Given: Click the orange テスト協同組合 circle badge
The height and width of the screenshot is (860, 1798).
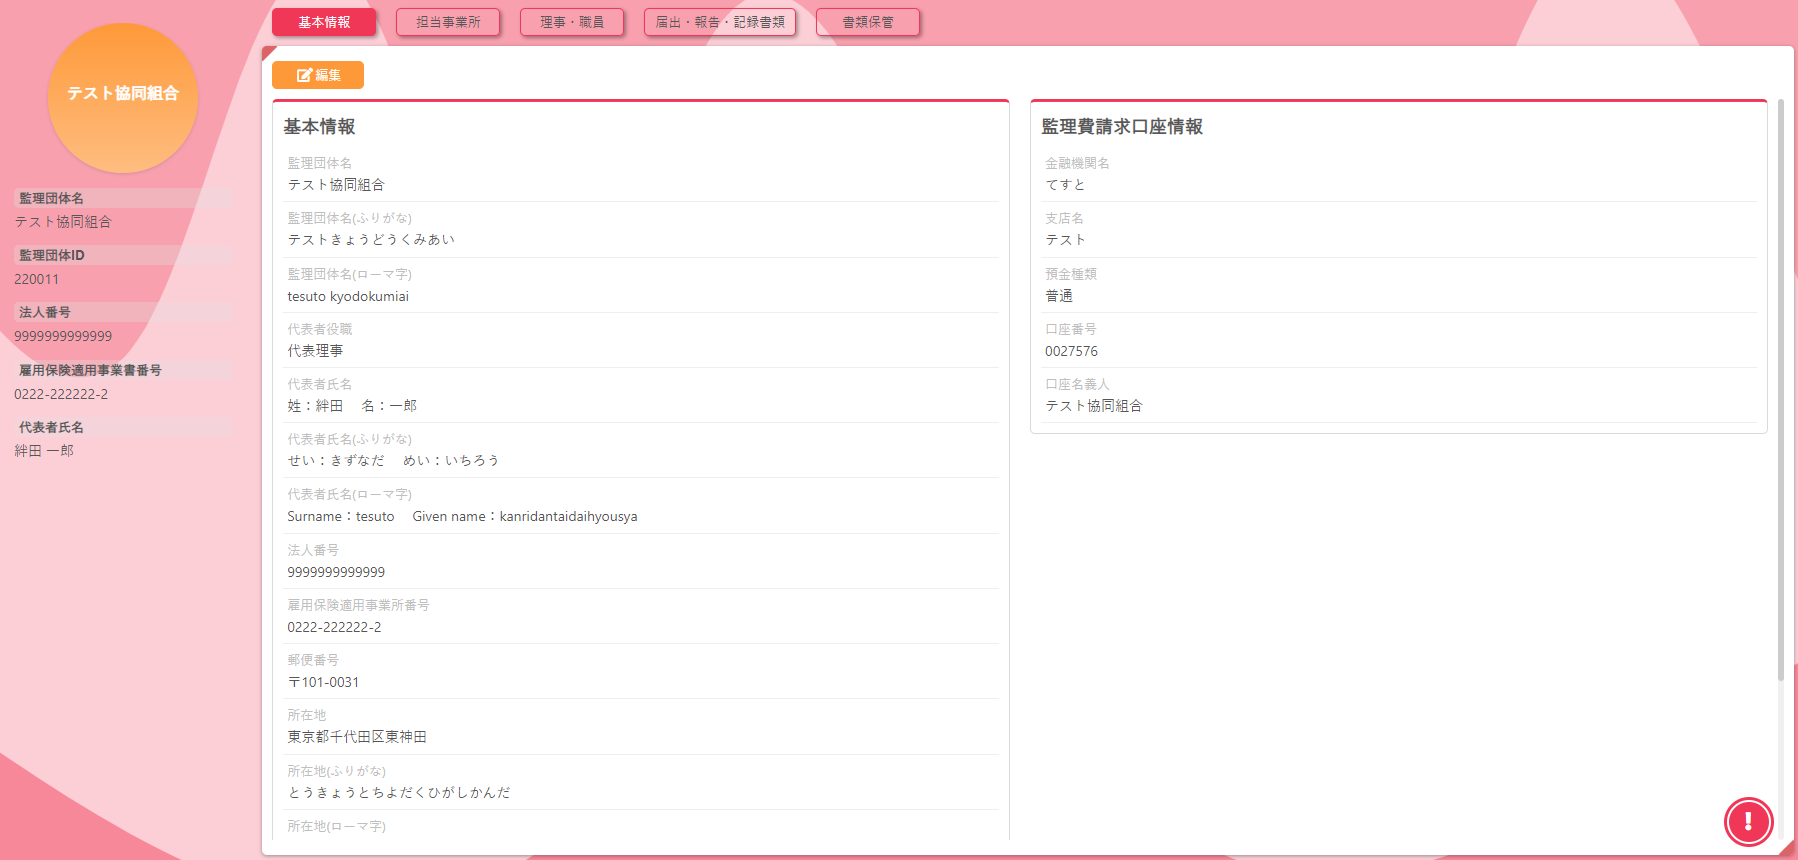Looking at the screenshot, I should click(123, 97).
